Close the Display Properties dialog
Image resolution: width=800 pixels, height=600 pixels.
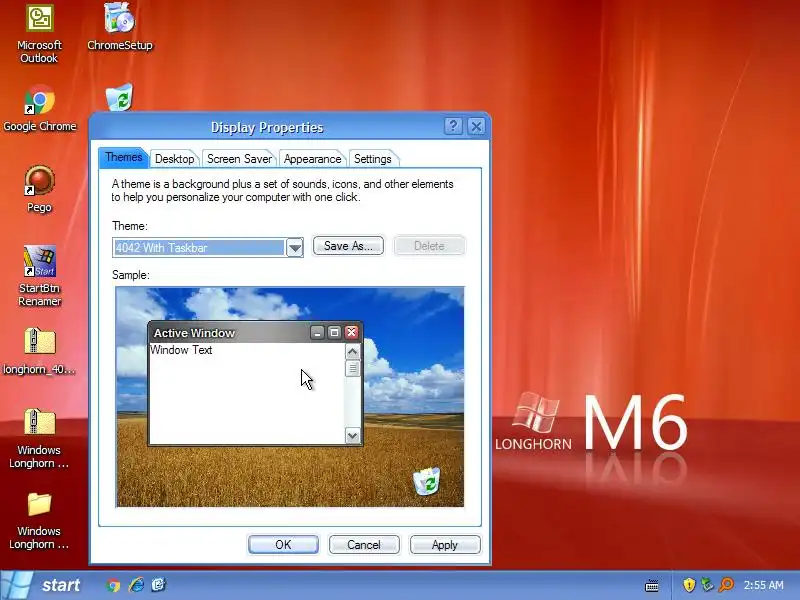coord(476,126)
